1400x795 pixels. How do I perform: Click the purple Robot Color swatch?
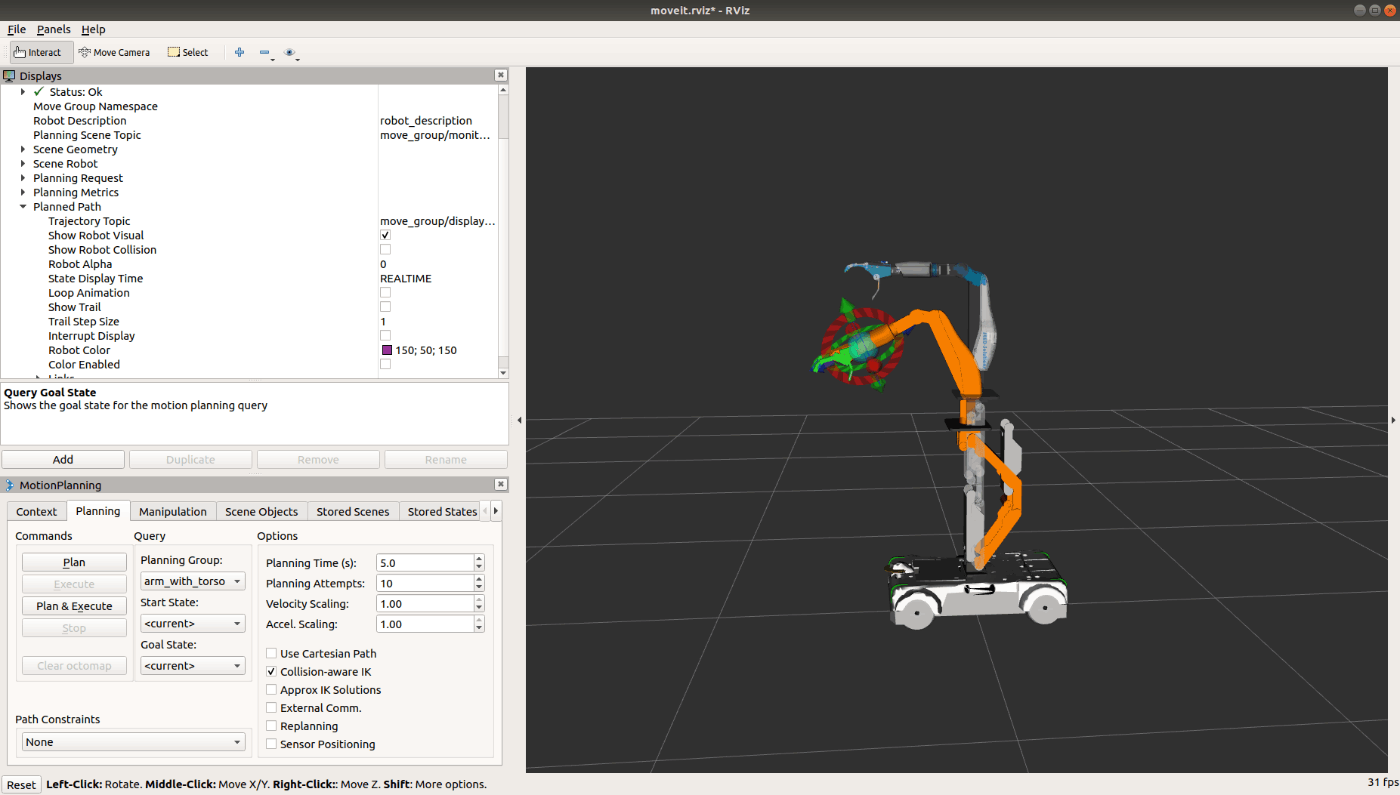[x=386, y=350]
